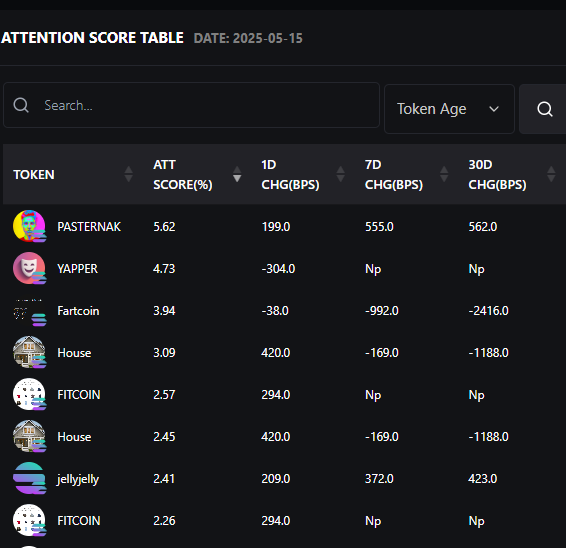The height and width of the screenshot is (548, 566).
Task: Click the second FITCOIN row icon with 2.26
Action: click(29, 520)
